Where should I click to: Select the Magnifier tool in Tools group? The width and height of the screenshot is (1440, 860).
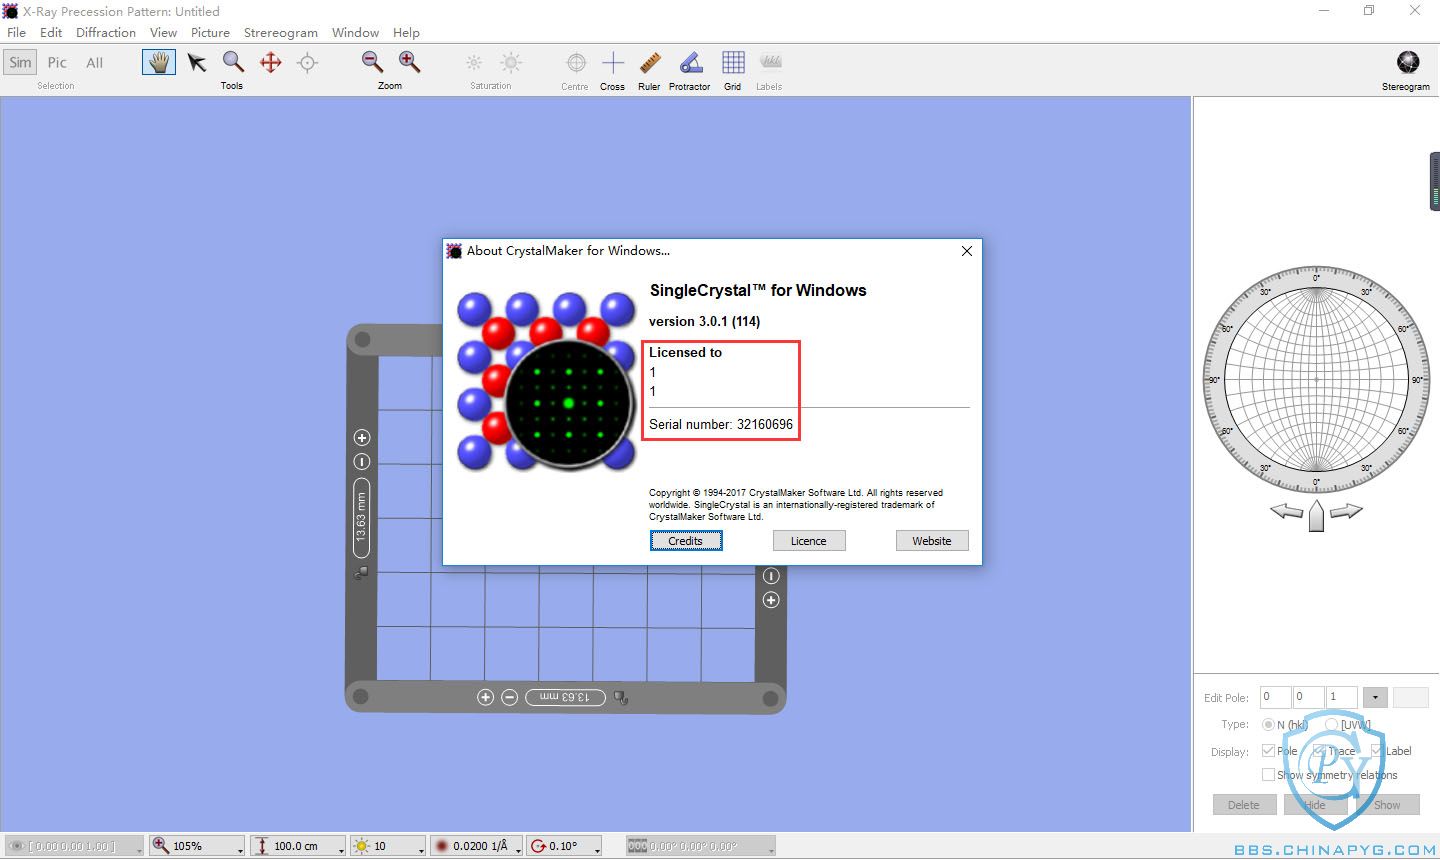click(233, 62)
